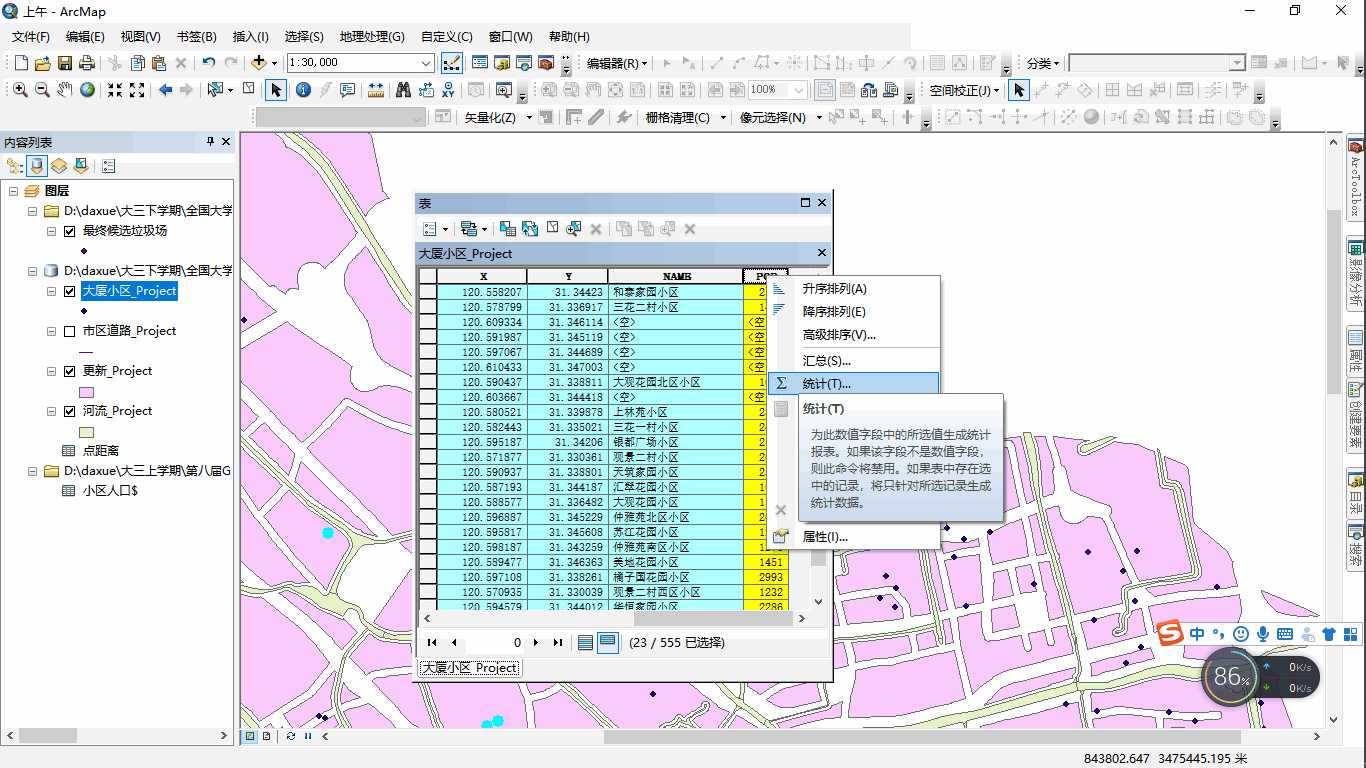Open the Editor toolbar icon
Image resolution: width=1366 pixels, height=768 pixels.
click(452, 63)
